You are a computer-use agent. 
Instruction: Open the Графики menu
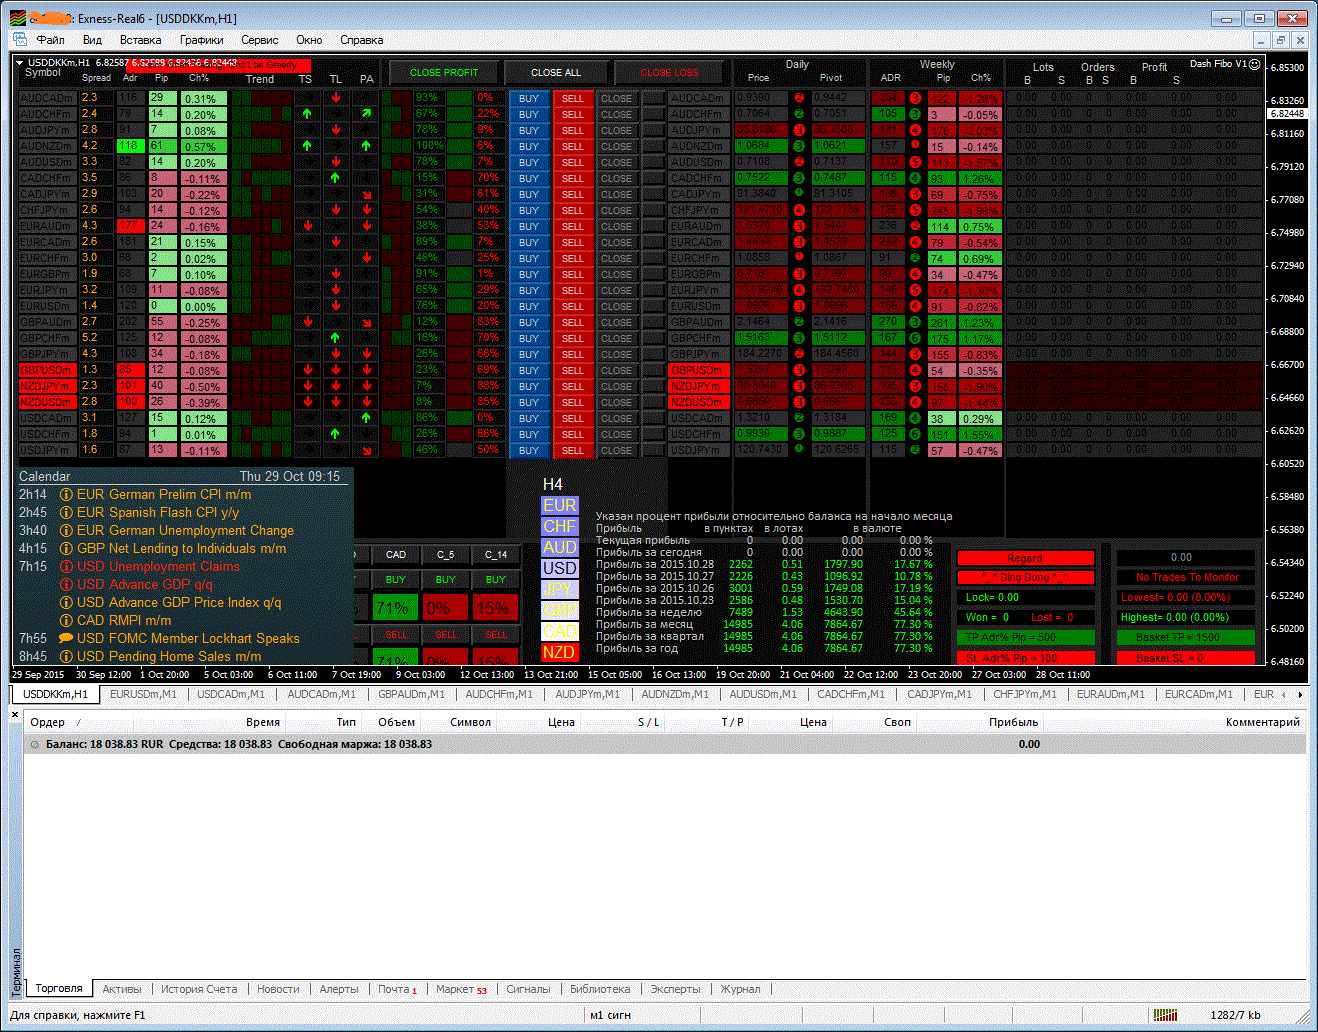[201, 40]
